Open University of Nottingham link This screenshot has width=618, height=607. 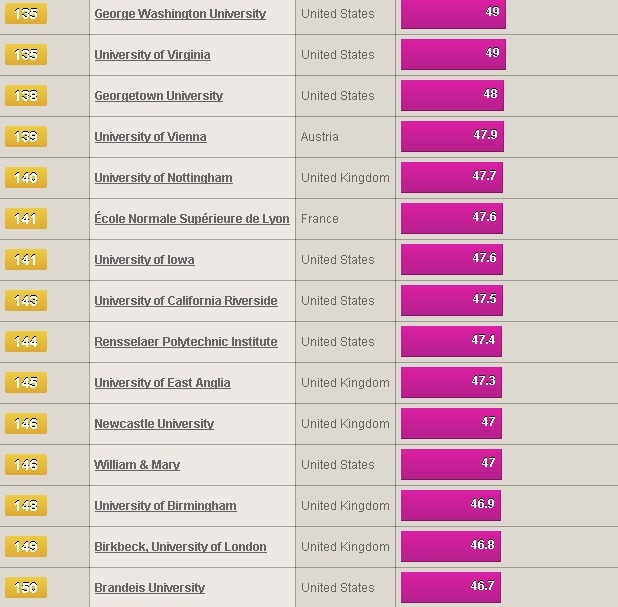click(163, 178)
